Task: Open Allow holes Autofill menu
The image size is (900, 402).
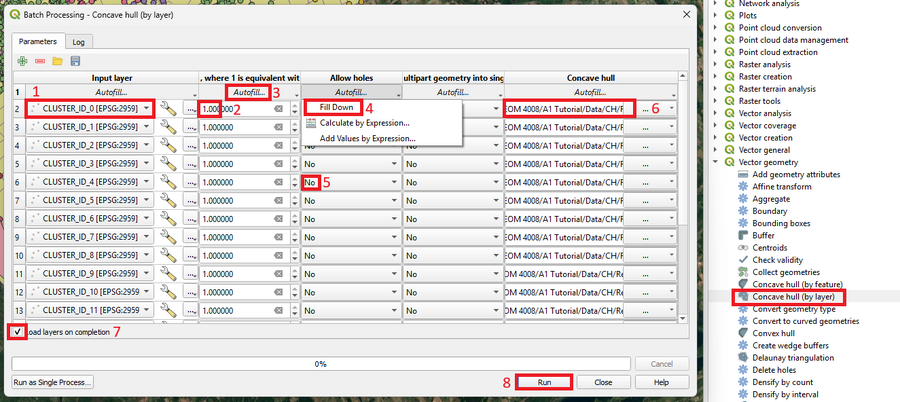Action: 351,92
